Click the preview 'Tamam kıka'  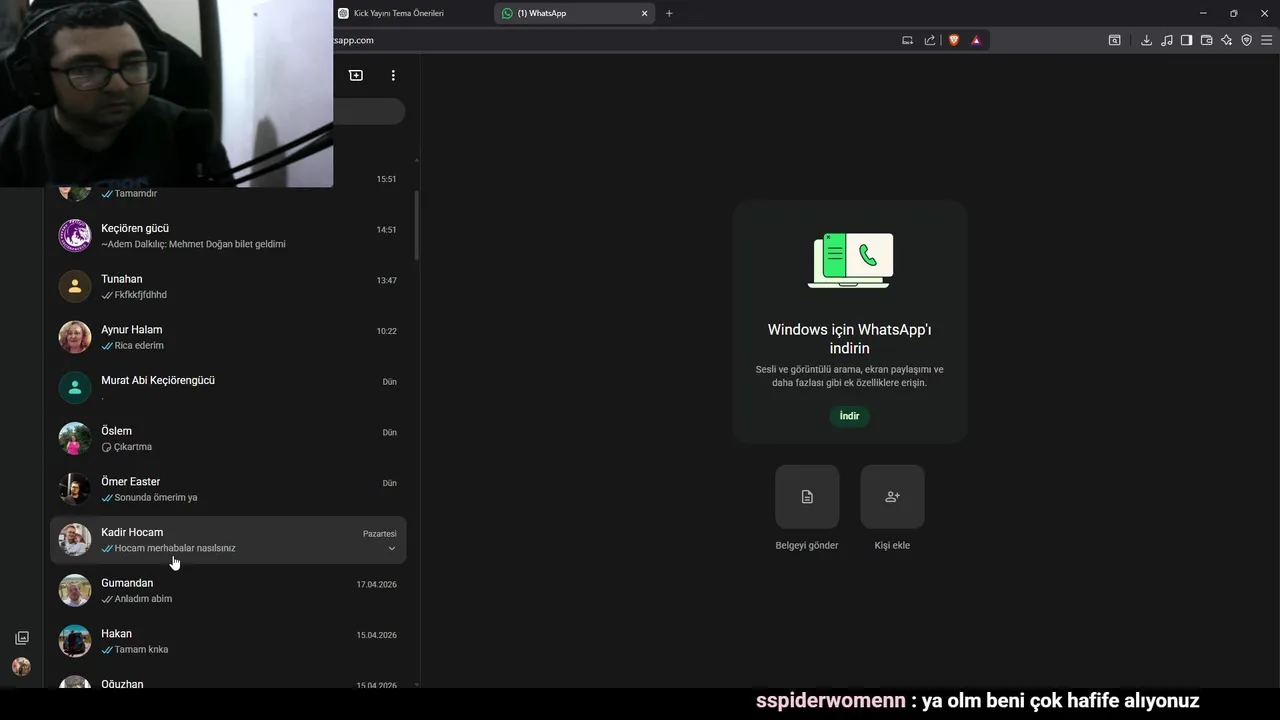(141, 650)
